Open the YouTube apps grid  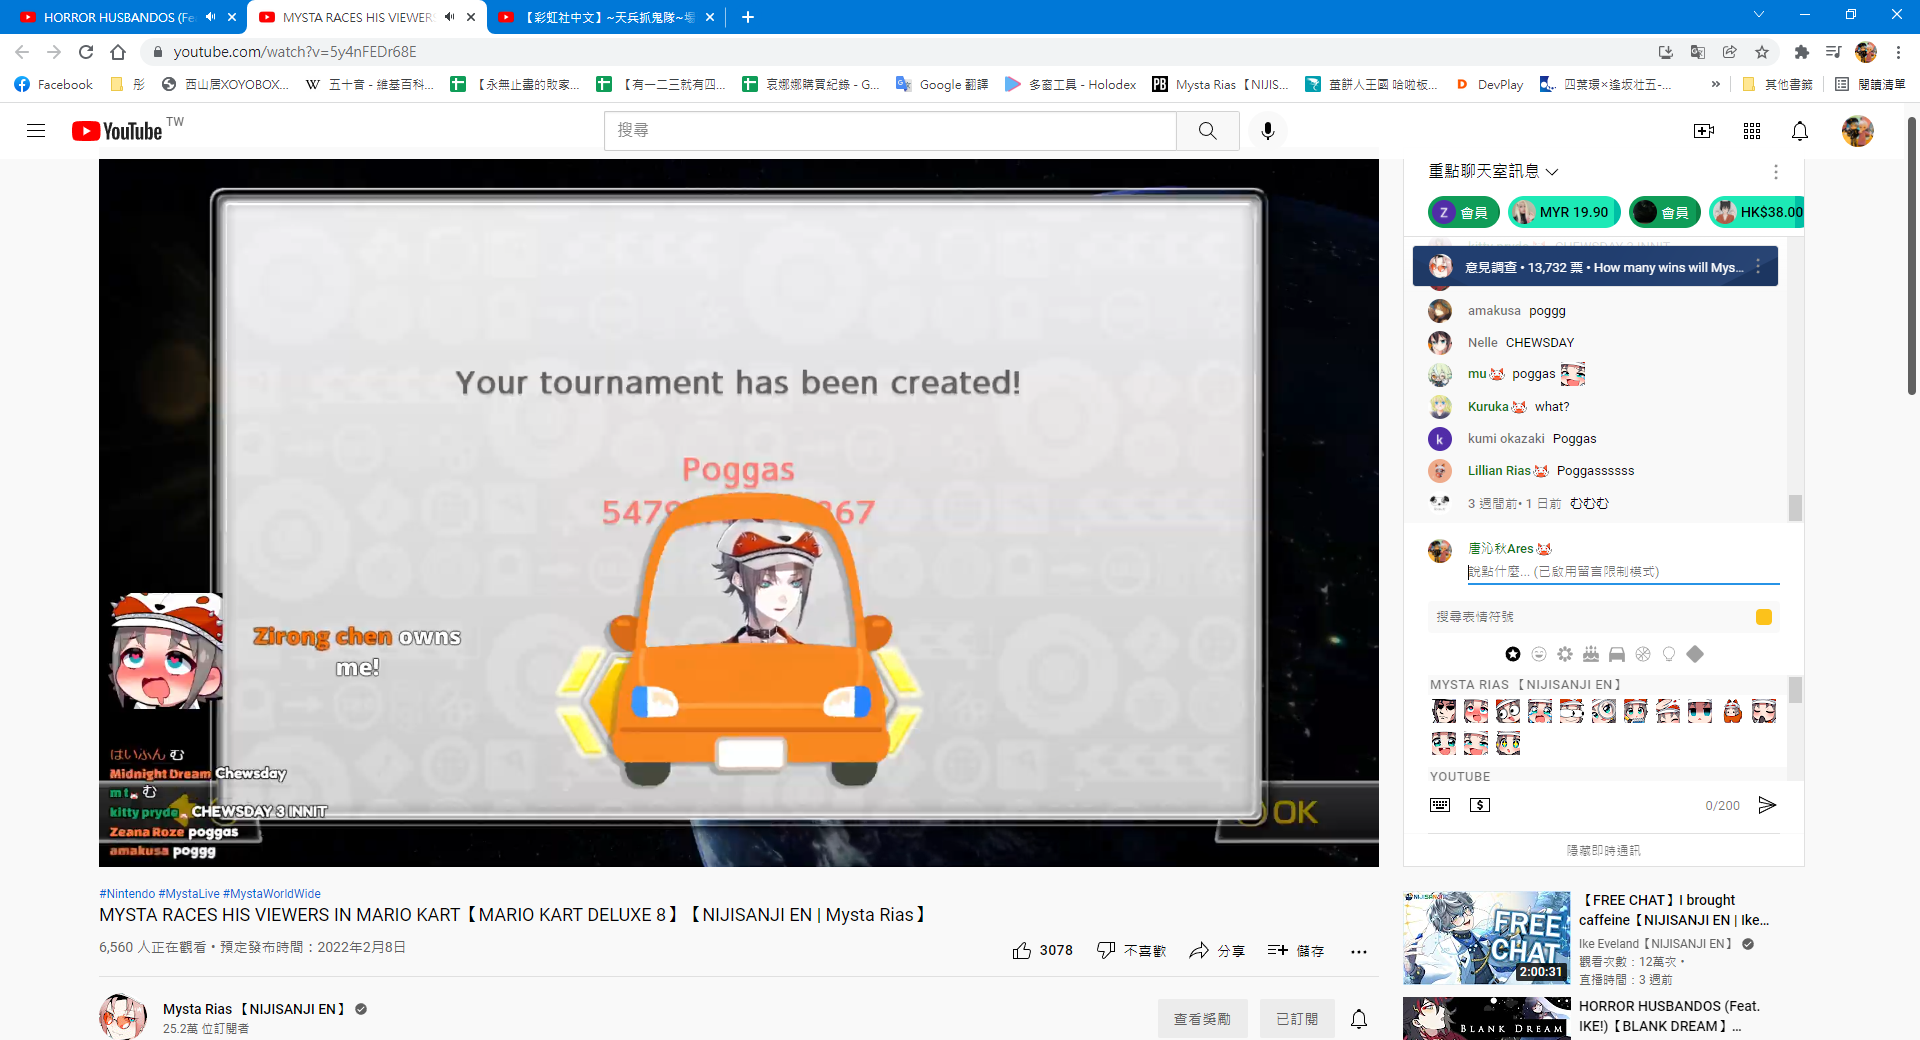point(1752,131)
